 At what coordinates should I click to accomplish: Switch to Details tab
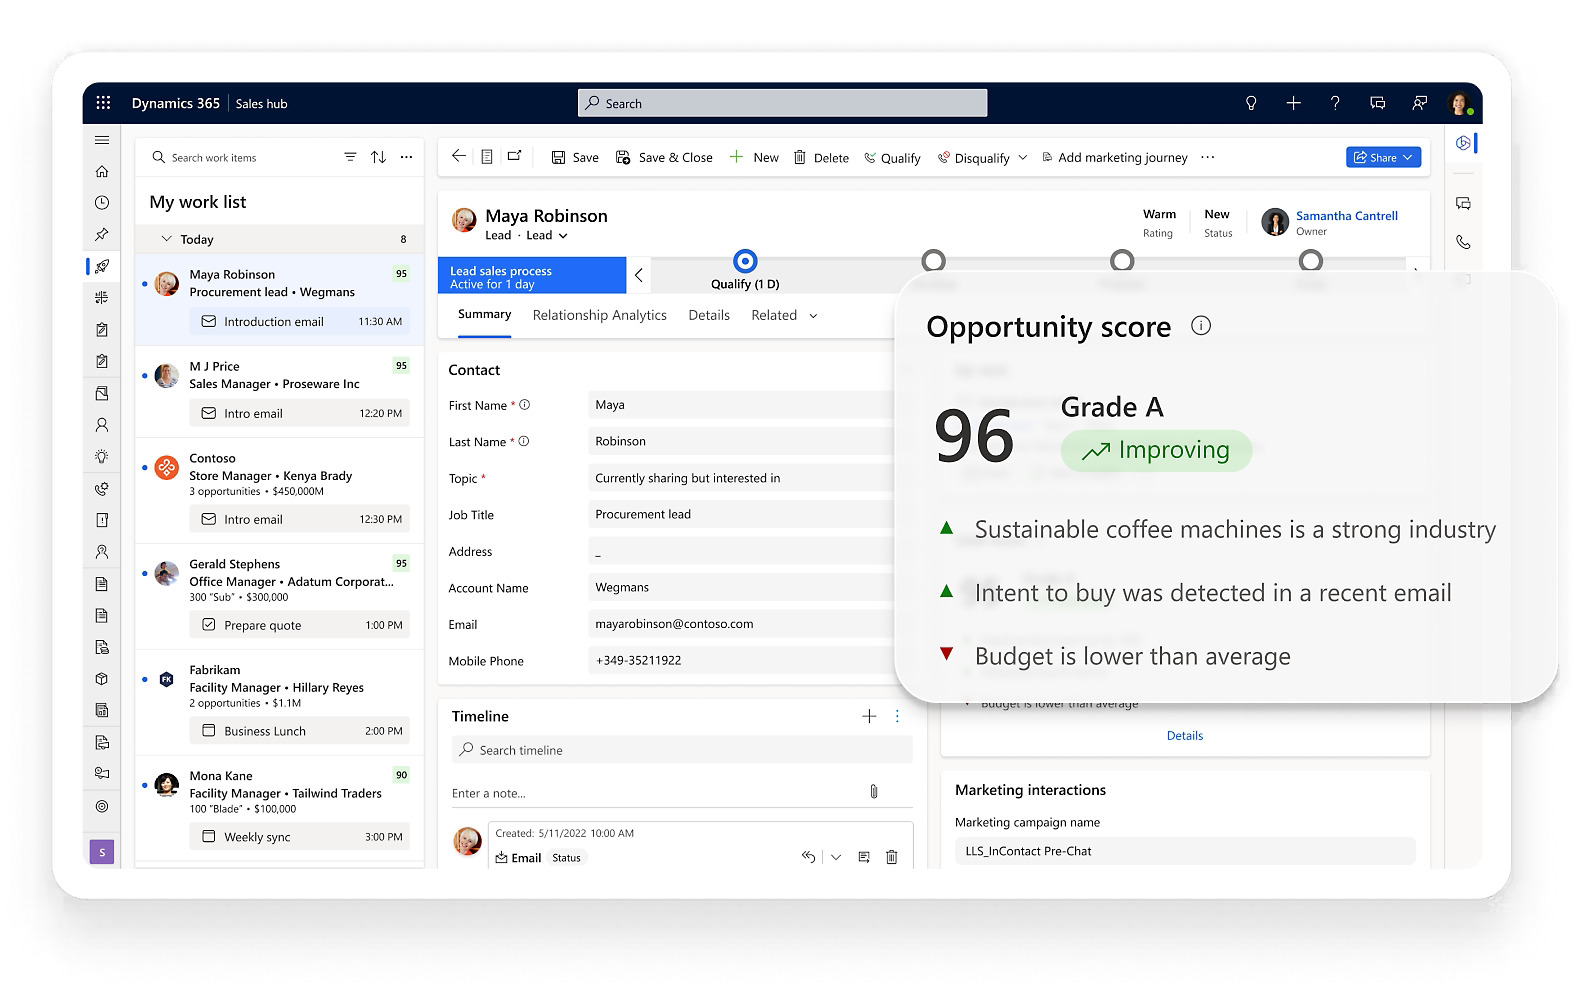pyautogui.click(x=709, y=315)
